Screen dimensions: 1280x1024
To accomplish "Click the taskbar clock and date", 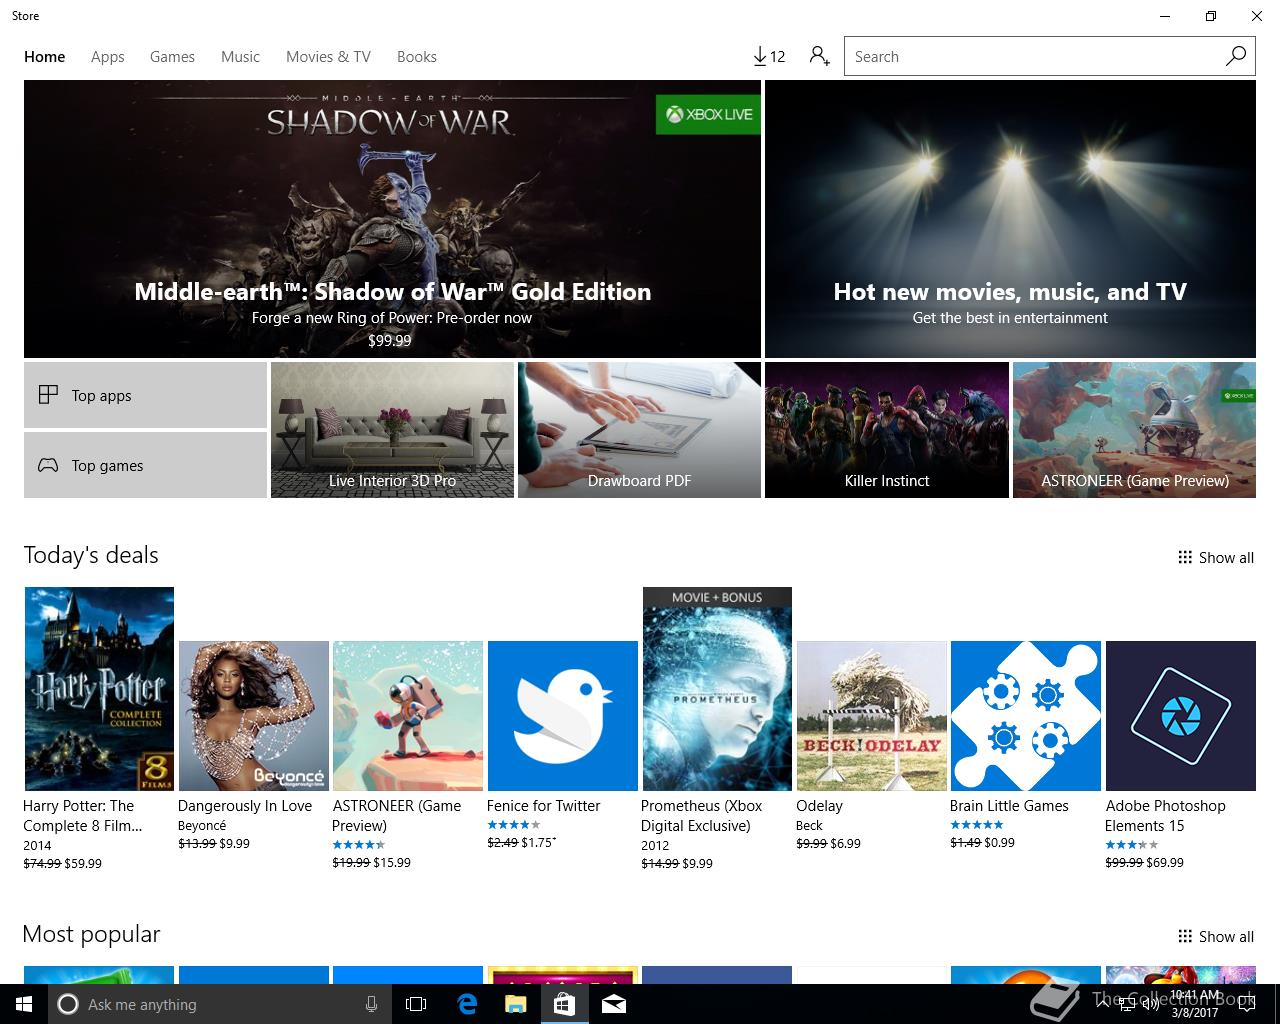I will (x=1195, y=1004).
